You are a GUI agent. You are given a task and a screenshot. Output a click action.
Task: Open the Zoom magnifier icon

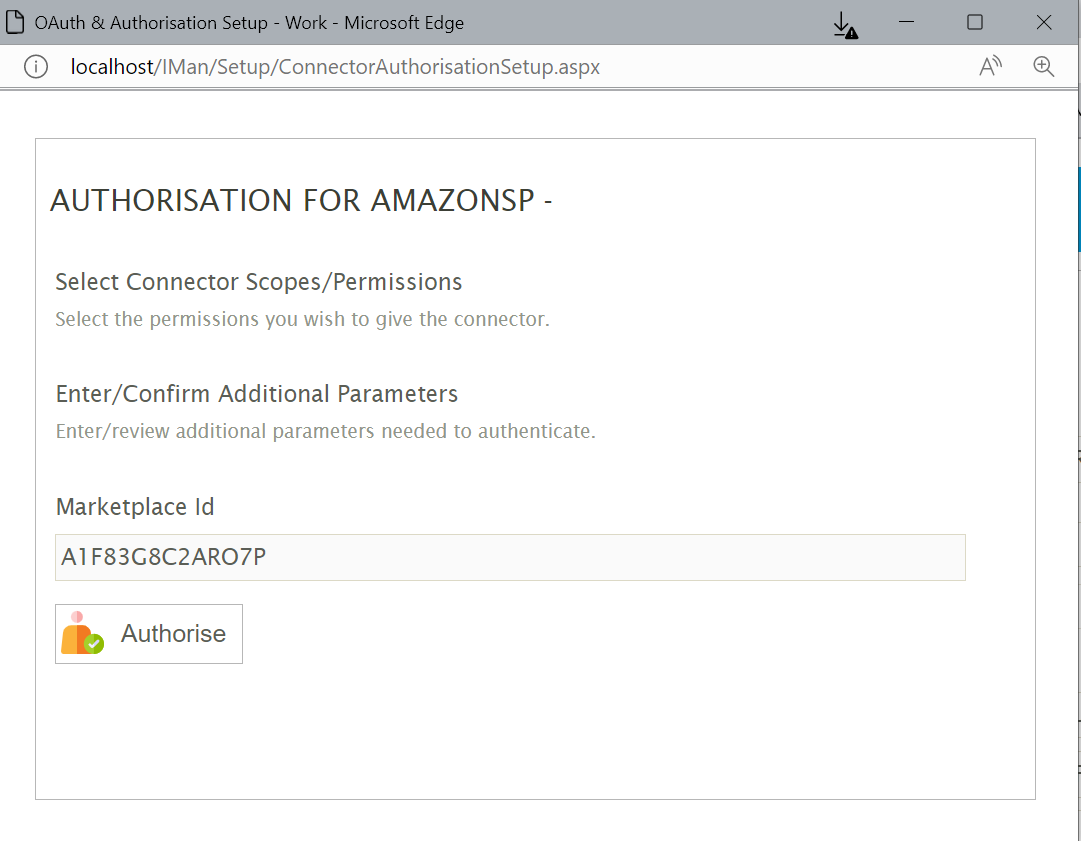tap(1043, 67)
